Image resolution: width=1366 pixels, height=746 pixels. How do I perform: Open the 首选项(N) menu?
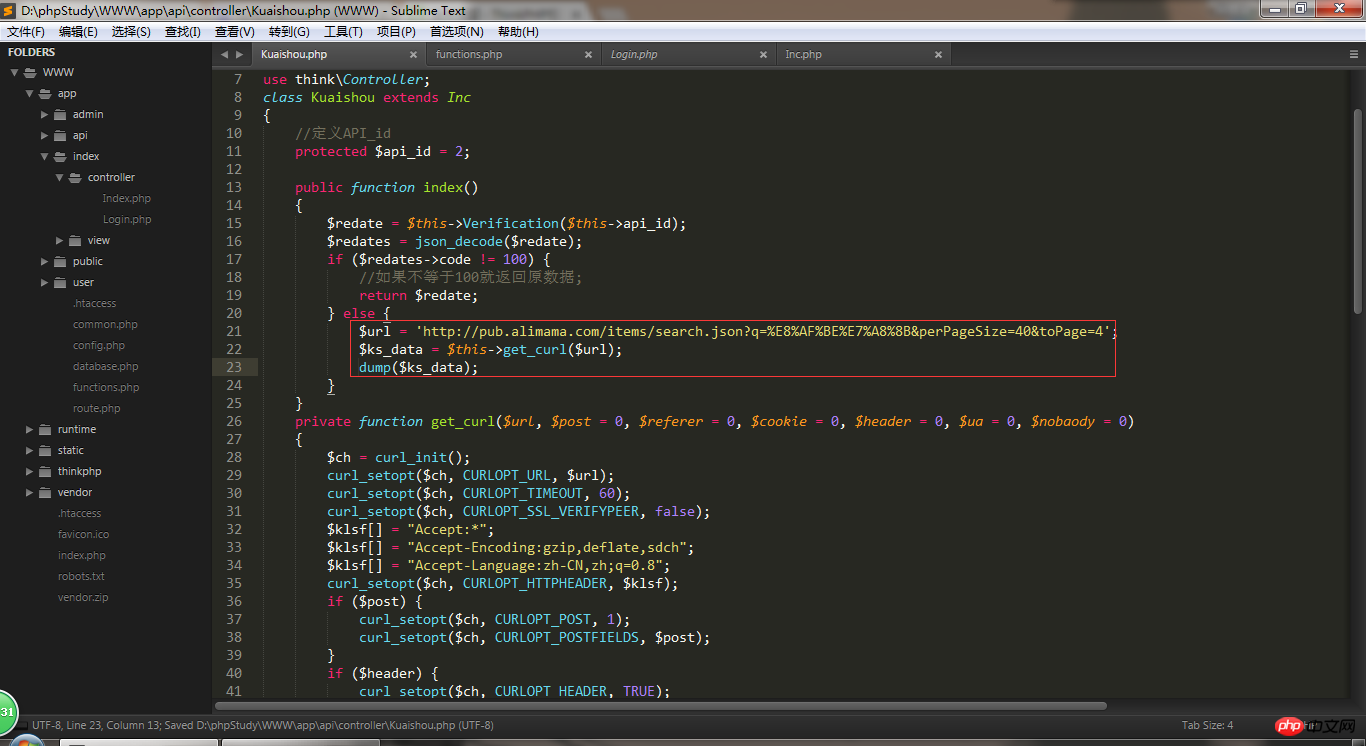pyautogui.click(x=456, y=31)
